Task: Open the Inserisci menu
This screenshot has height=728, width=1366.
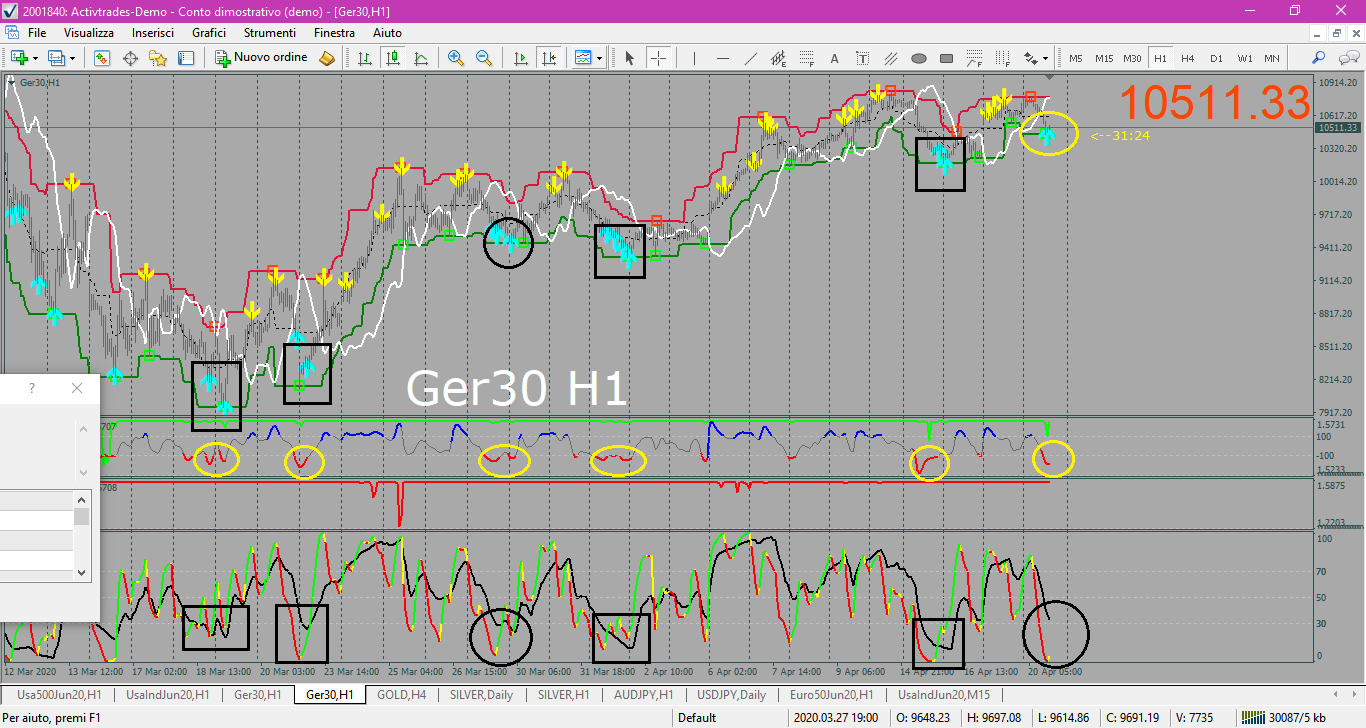Action: (x=153, y=33)
